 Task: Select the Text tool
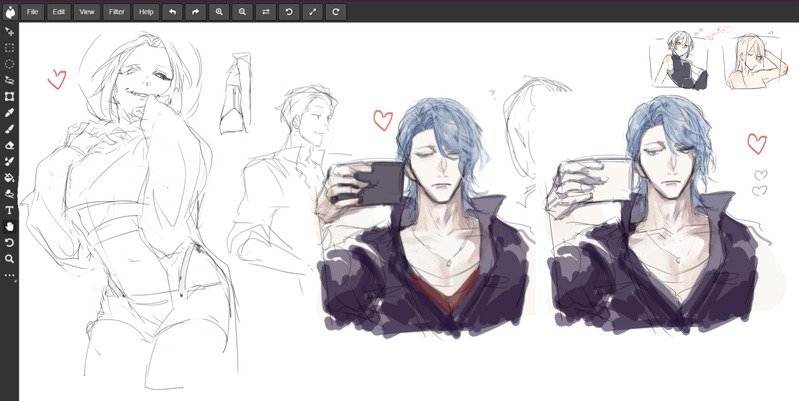[x=9, y=210]
